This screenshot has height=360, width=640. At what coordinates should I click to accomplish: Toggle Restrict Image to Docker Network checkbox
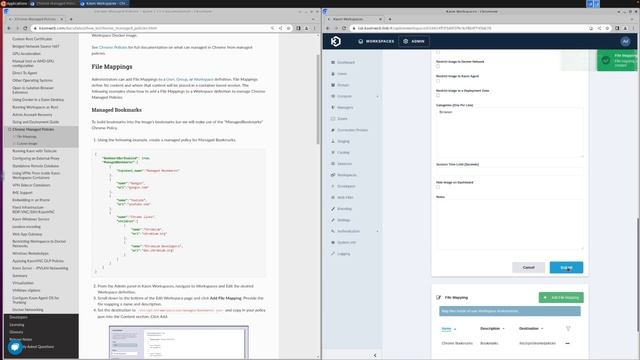coord(438,66)
